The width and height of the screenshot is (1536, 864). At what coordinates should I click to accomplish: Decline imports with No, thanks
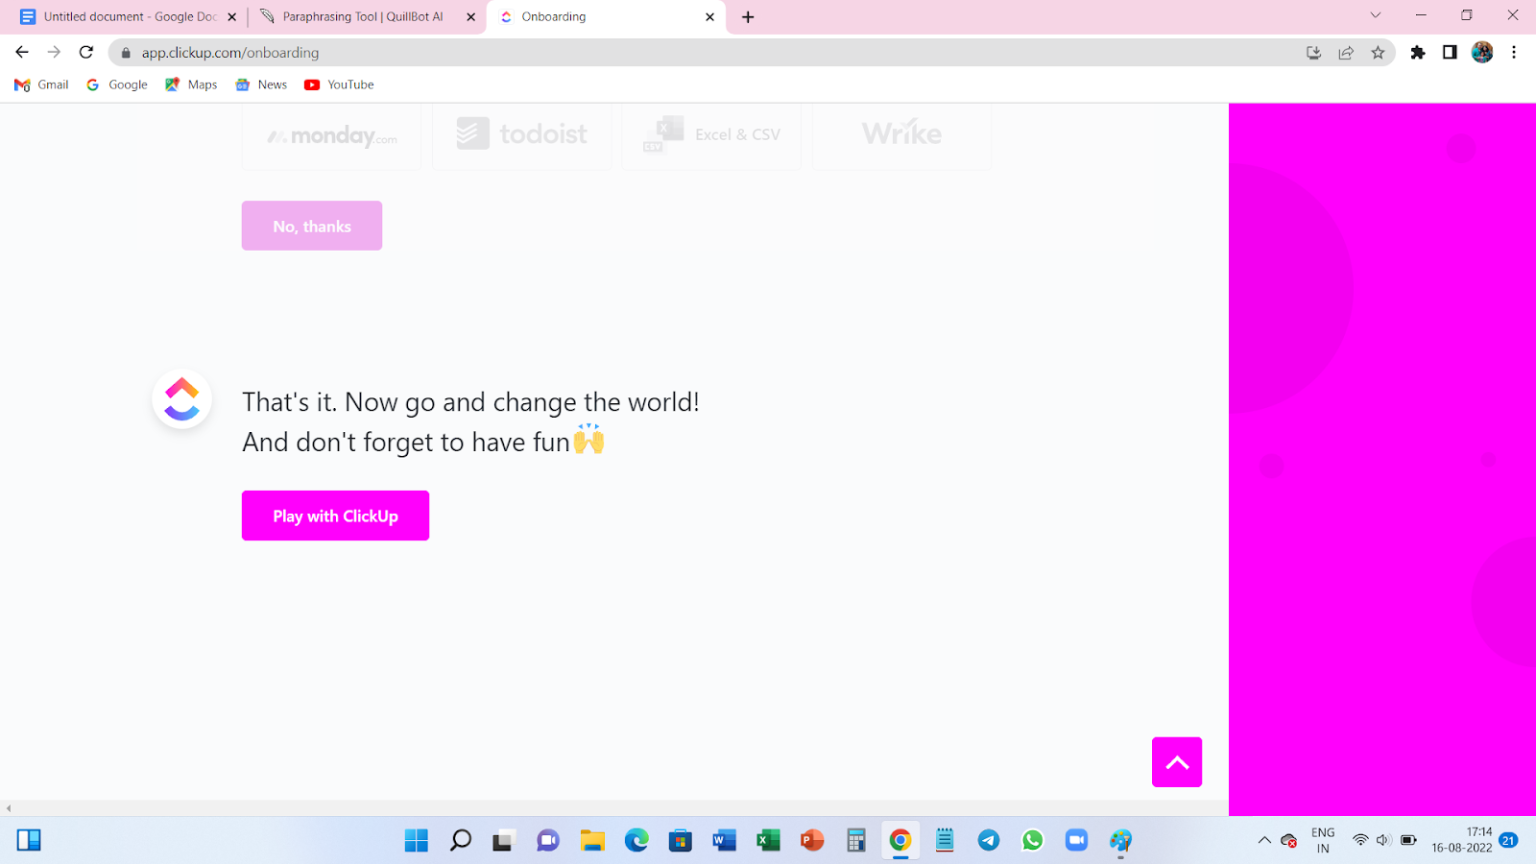311,225
